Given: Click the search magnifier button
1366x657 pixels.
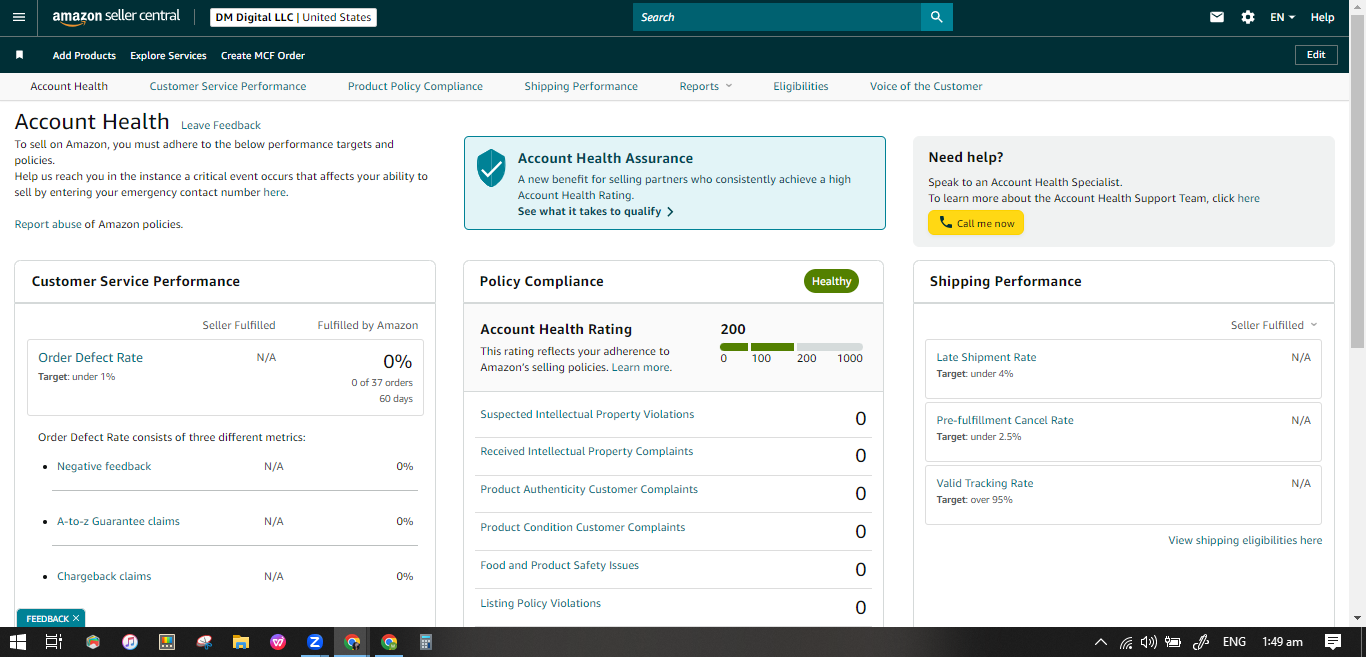Looking at the screenshot, I should coord(936,17).
